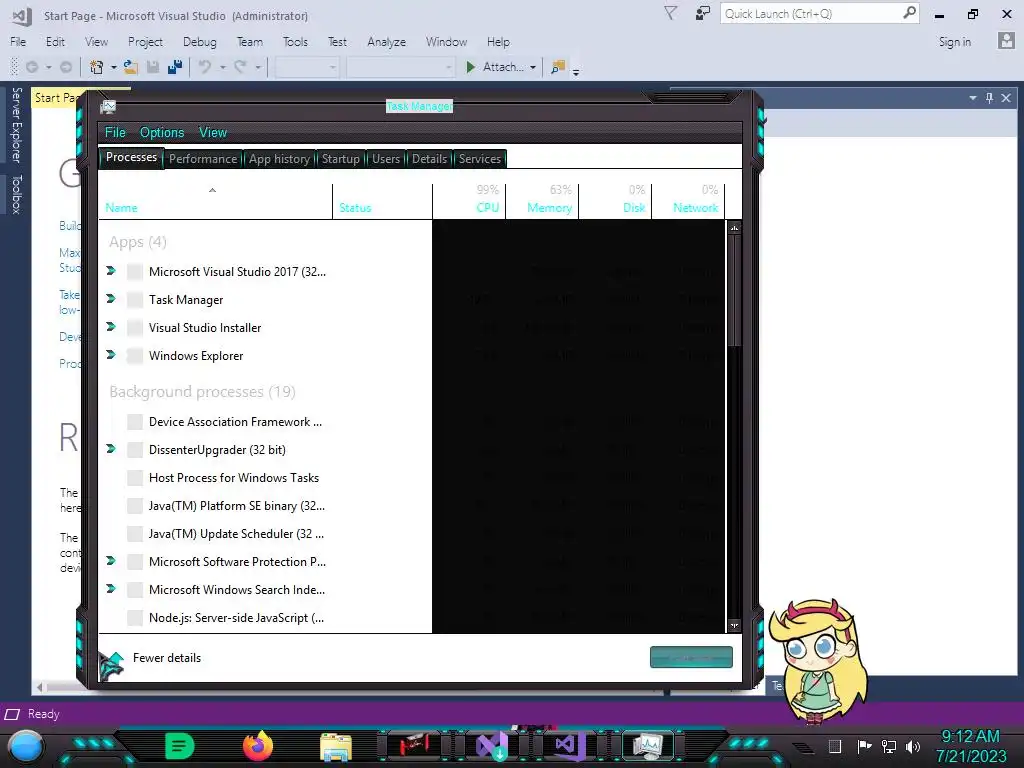Click the Visual Studio logo in title bar
This screenshot has width=1024, height=768.
click(22, 16)
